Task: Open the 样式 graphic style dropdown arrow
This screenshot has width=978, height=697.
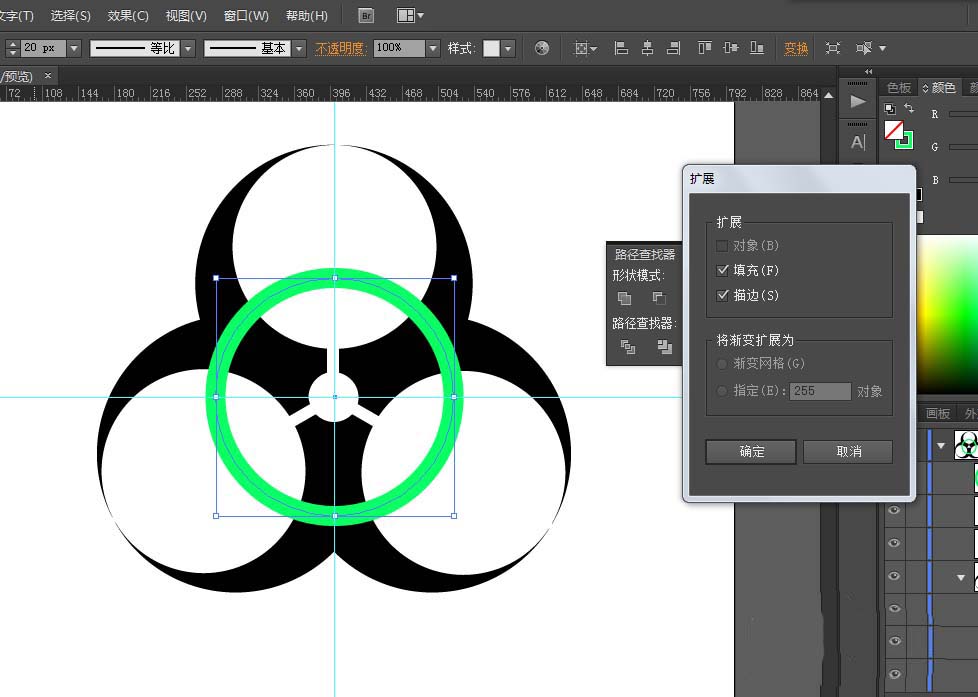Action: pos(508,48)
